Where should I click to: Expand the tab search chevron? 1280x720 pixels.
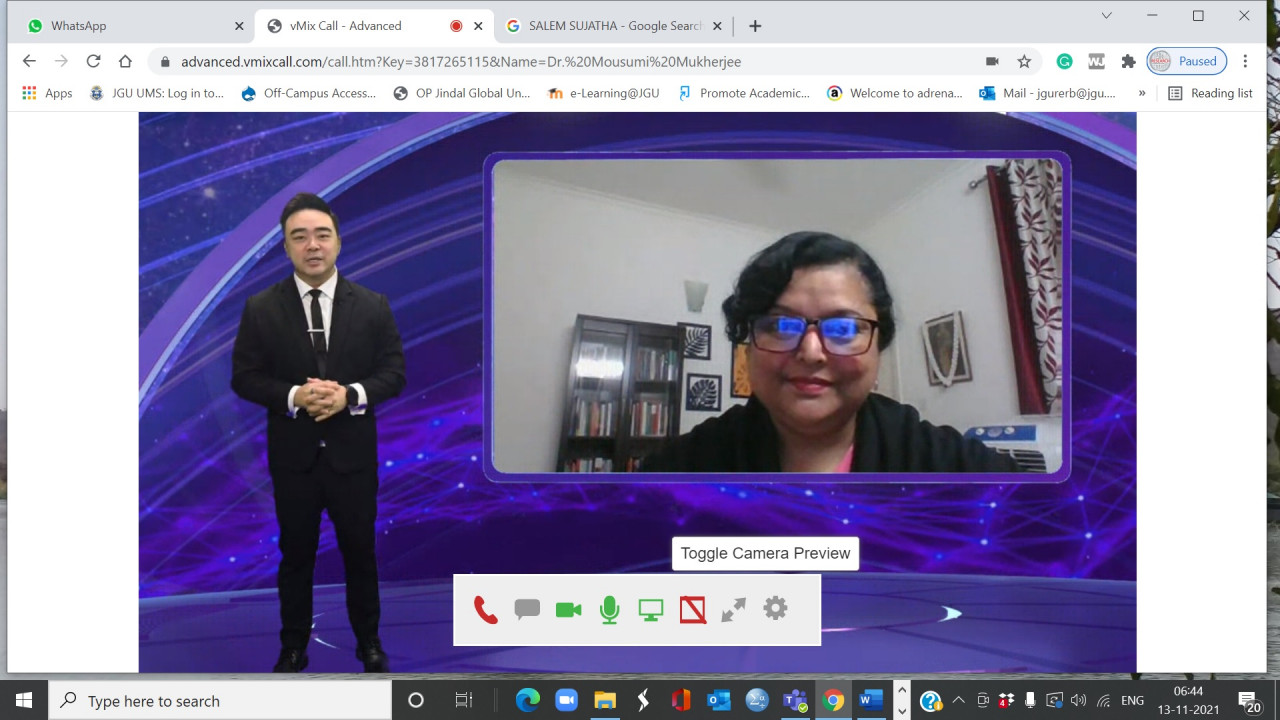tap(1106, 16)
